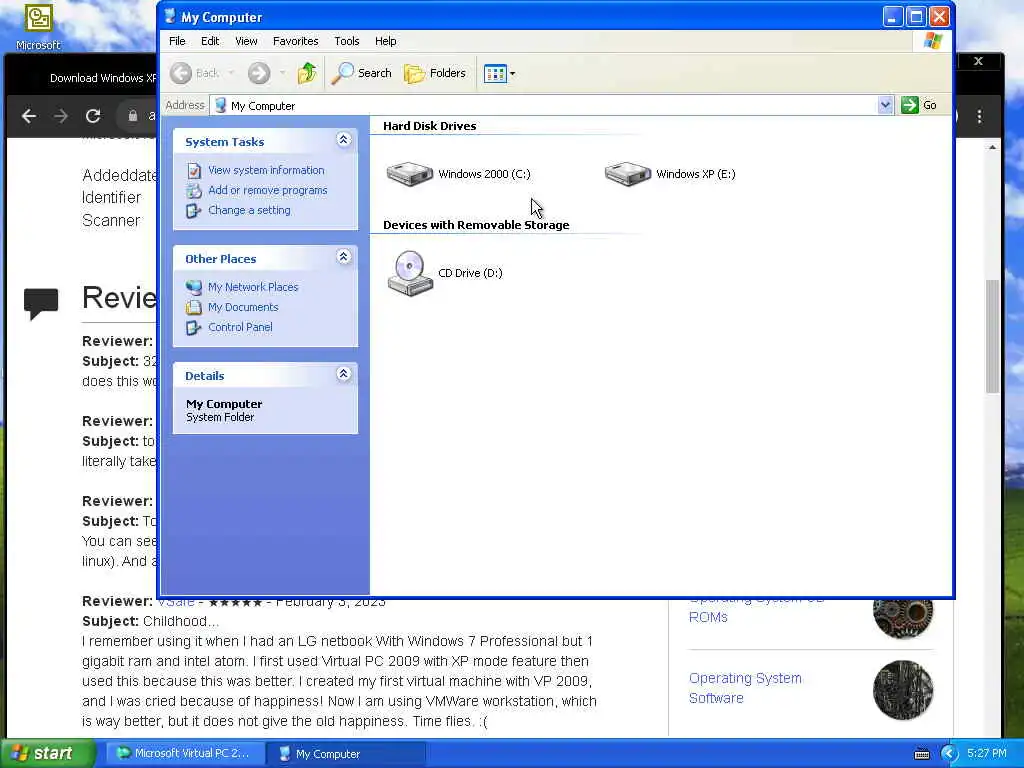Viewport: 1024px width, 768px height.
Task: Click Add or remove programs link
Action: (x=268, y=191)
